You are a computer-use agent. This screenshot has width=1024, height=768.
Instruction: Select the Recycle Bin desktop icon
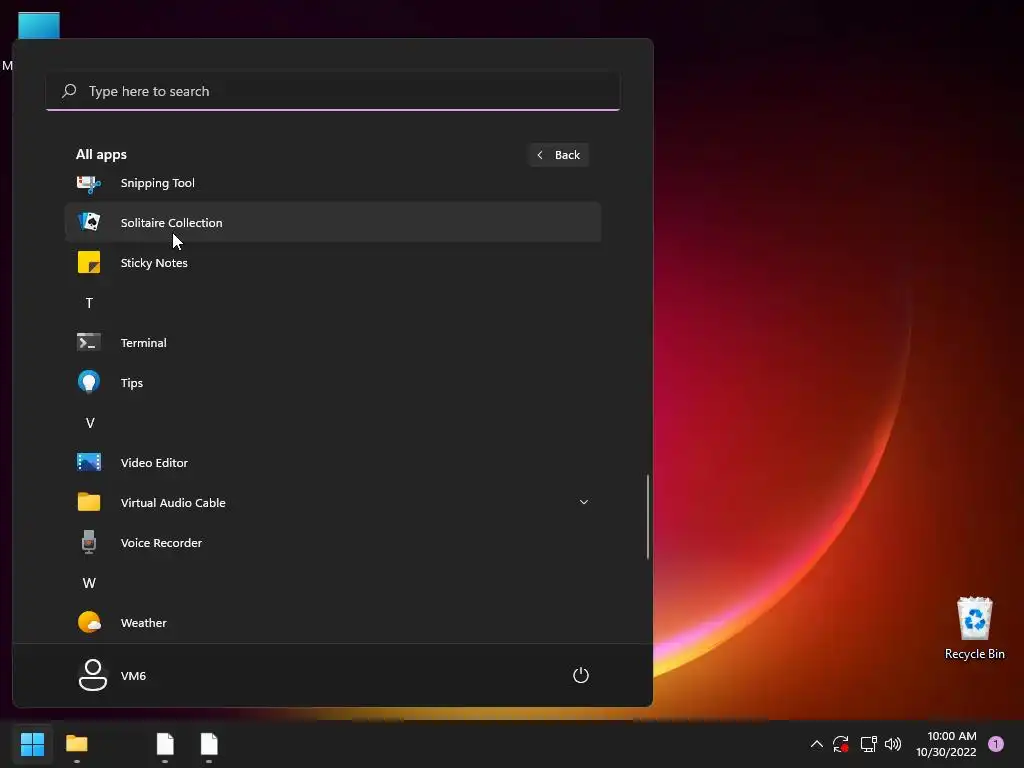[974, 628]
